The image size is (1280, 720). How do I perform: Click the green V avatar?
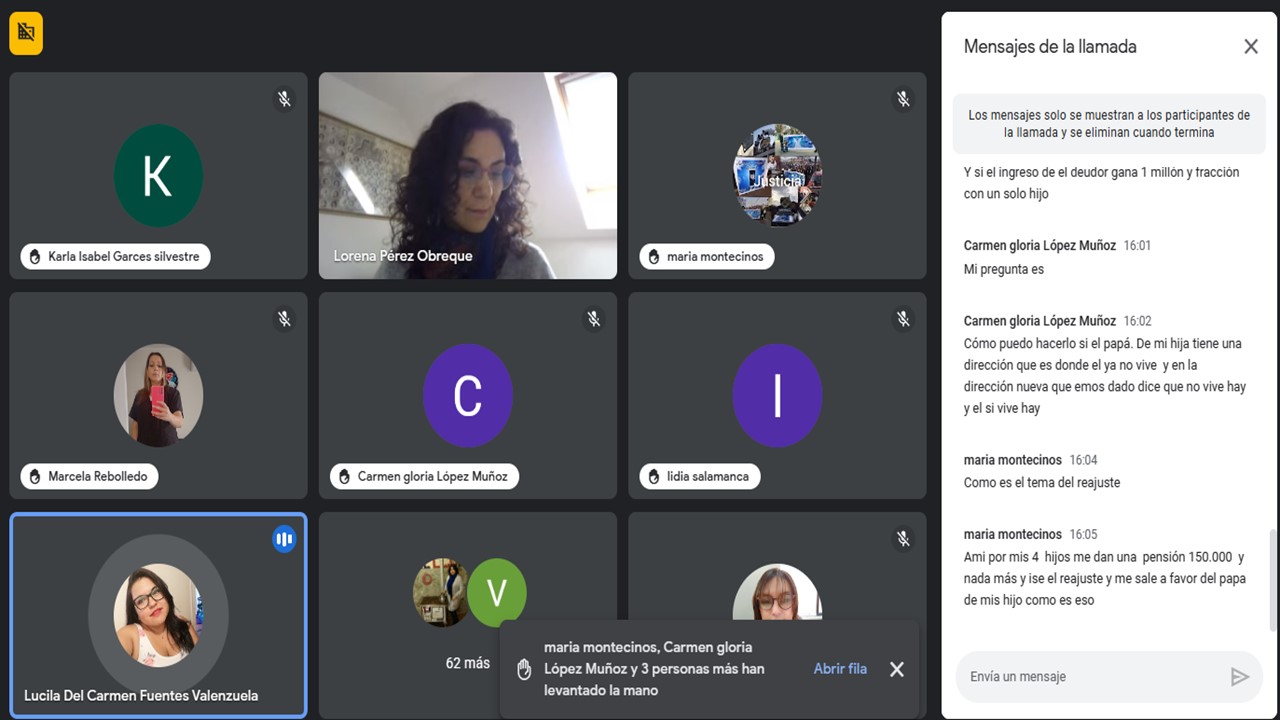click(497, 592)
